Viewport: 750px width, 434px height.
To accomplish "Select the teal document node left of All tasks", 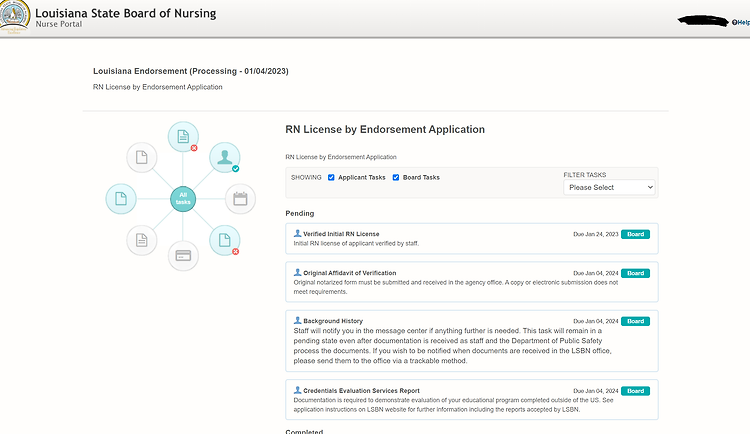I will 121,199.
